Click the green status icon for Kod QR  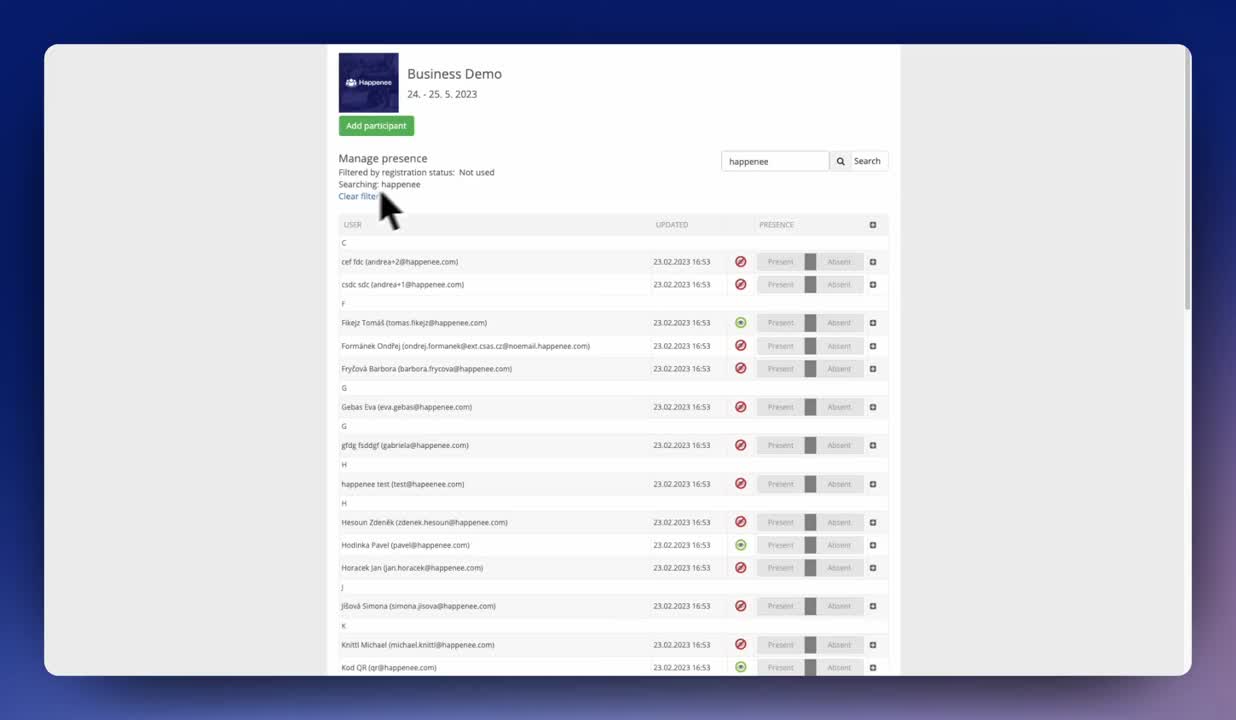click(x=741, y=667)
